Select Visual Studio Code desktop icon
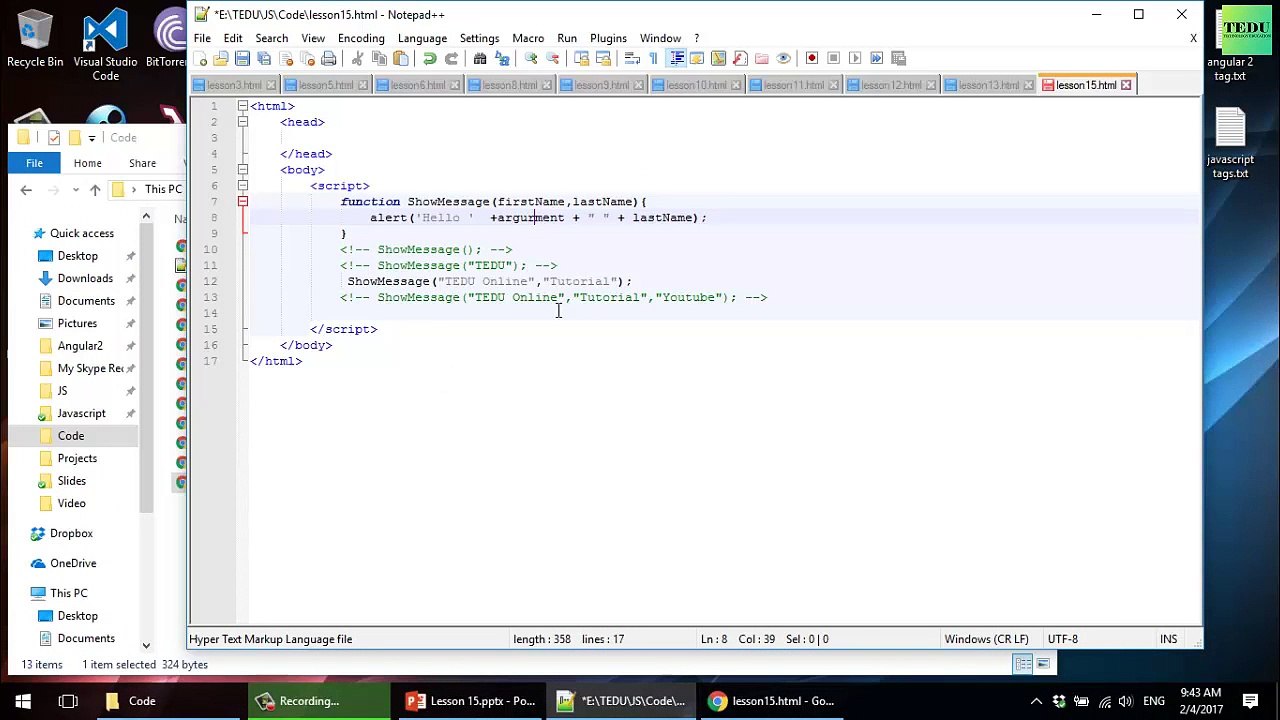1280x720 pixels. [x=105, y=46]
